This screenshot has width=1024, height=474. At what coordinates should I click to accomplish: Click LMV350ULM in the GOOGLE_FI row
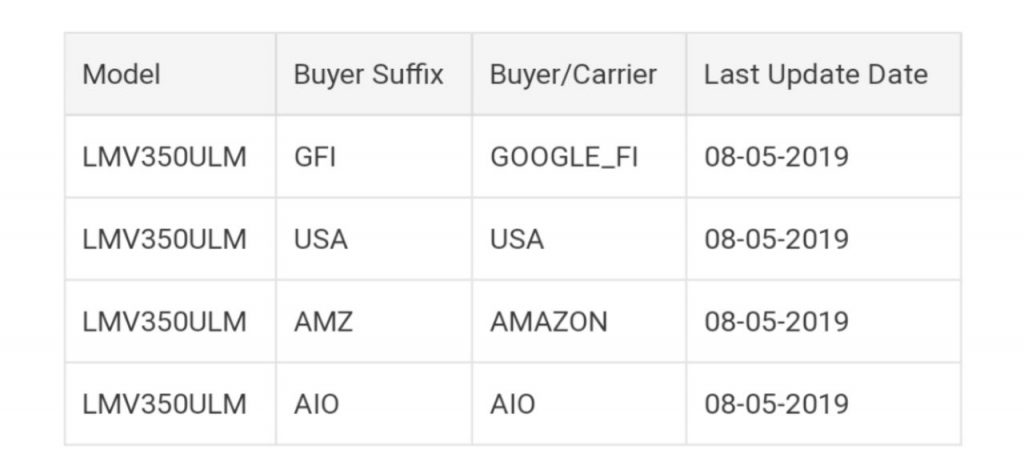pyautogui.click(x=164, y=157)
